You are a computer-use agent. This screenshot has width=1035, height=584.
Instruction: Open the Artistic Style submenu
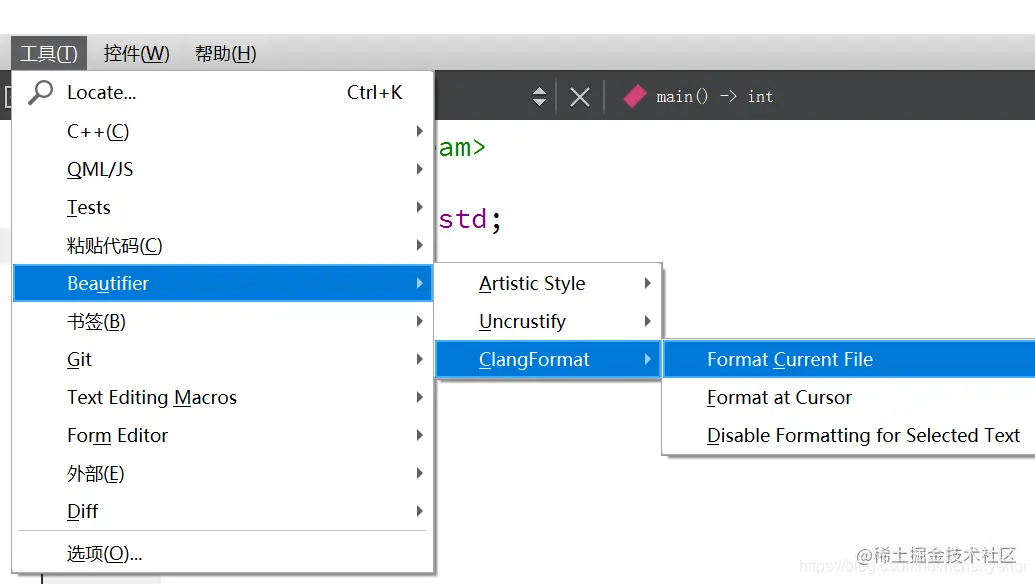[549, 283]
